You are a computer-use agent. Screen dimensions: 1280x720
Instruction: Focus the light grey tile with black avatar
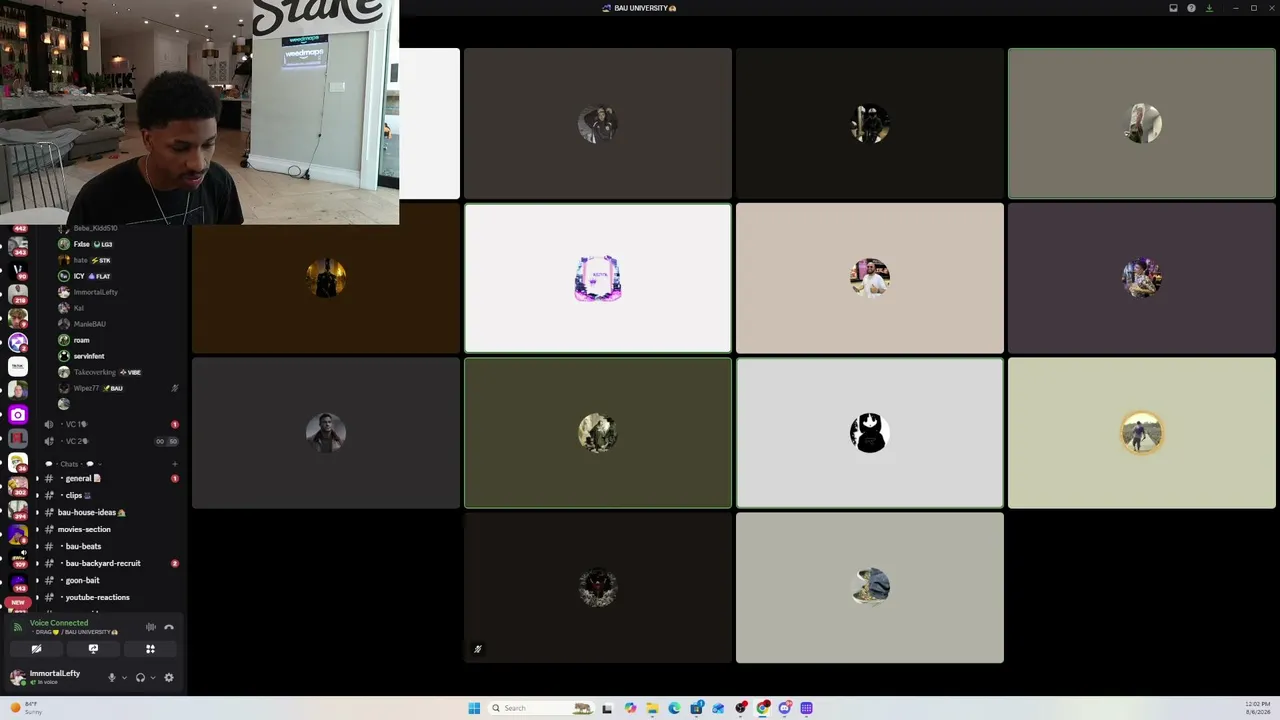coord(870,433)
